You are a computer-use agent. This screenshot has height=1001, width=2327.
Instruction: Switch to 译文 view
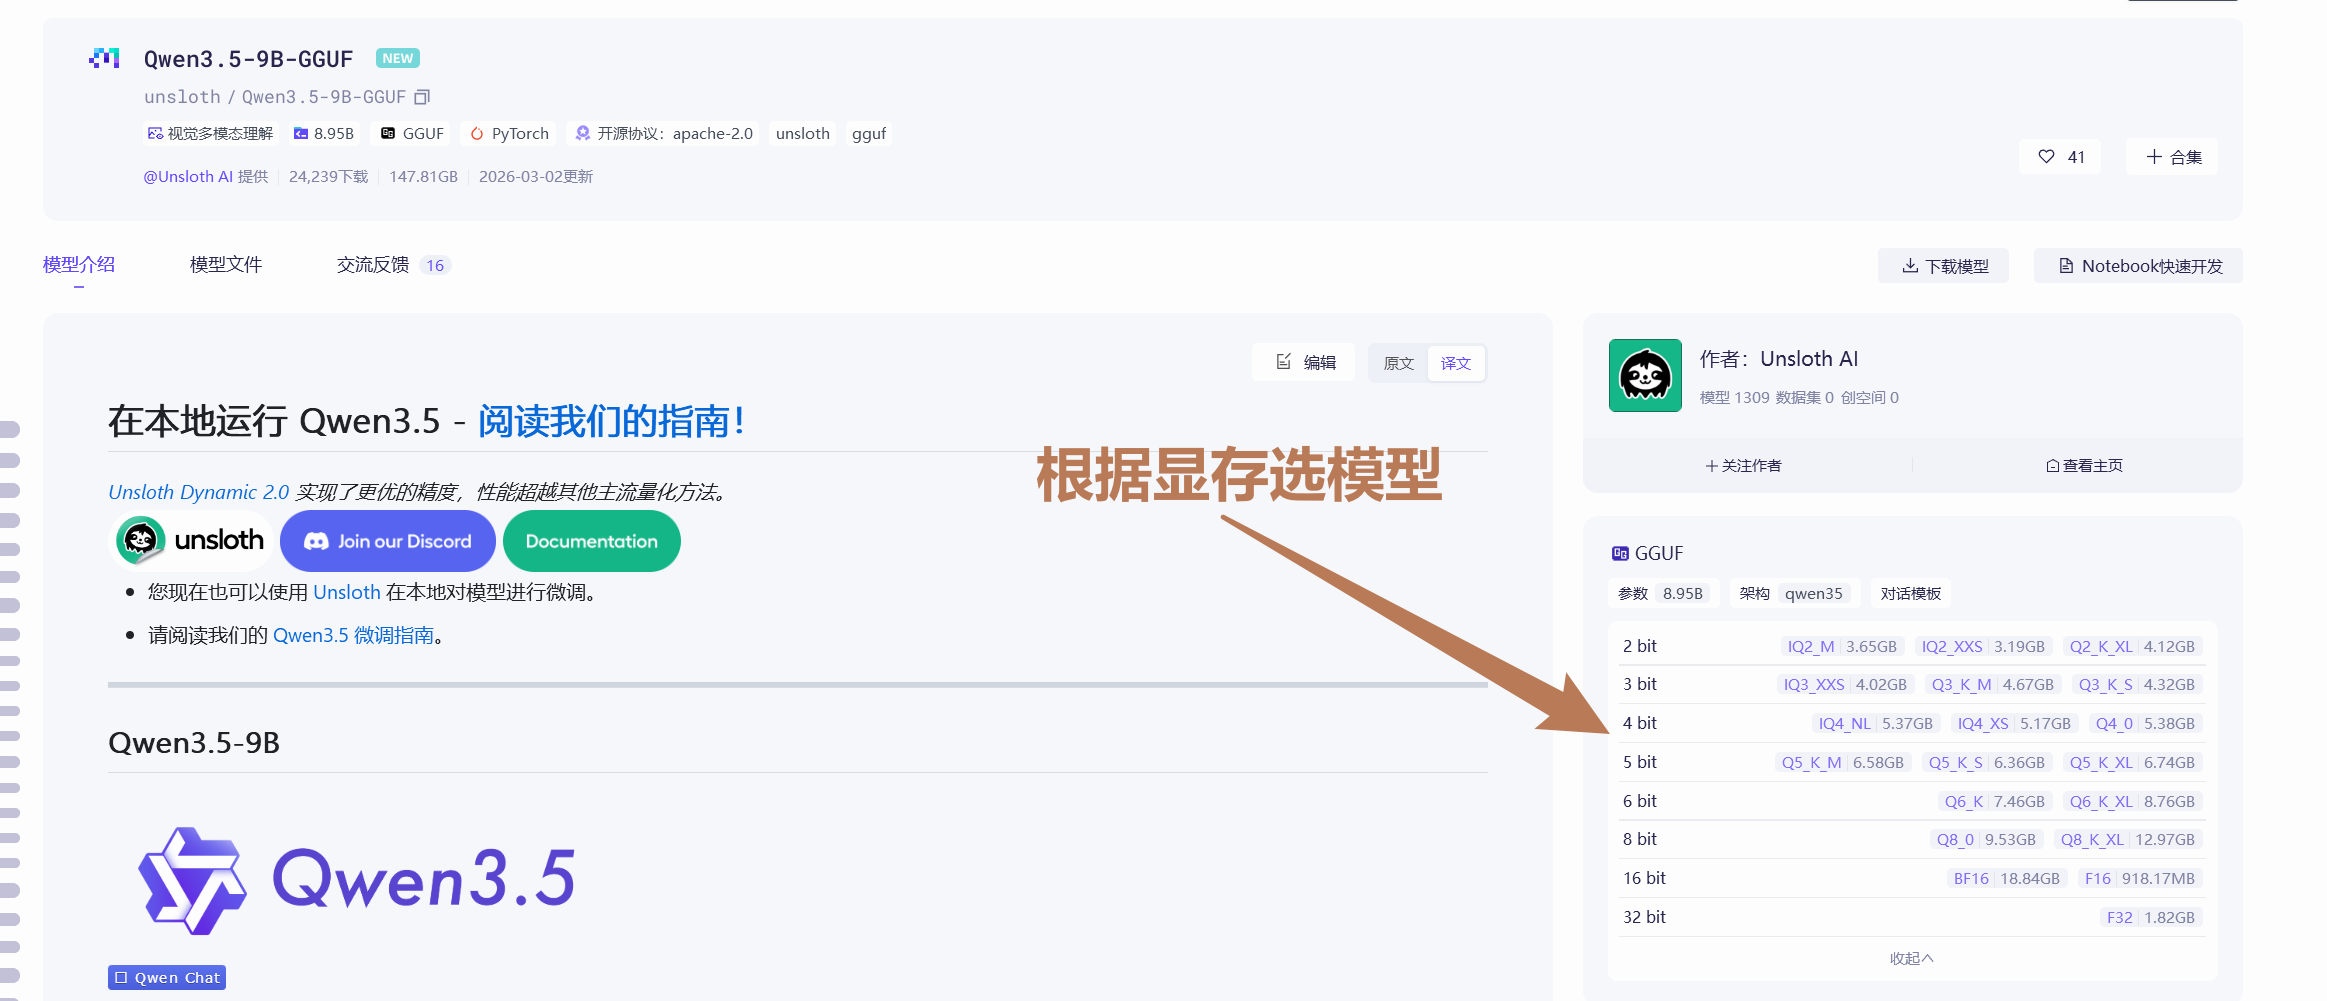1456,363
